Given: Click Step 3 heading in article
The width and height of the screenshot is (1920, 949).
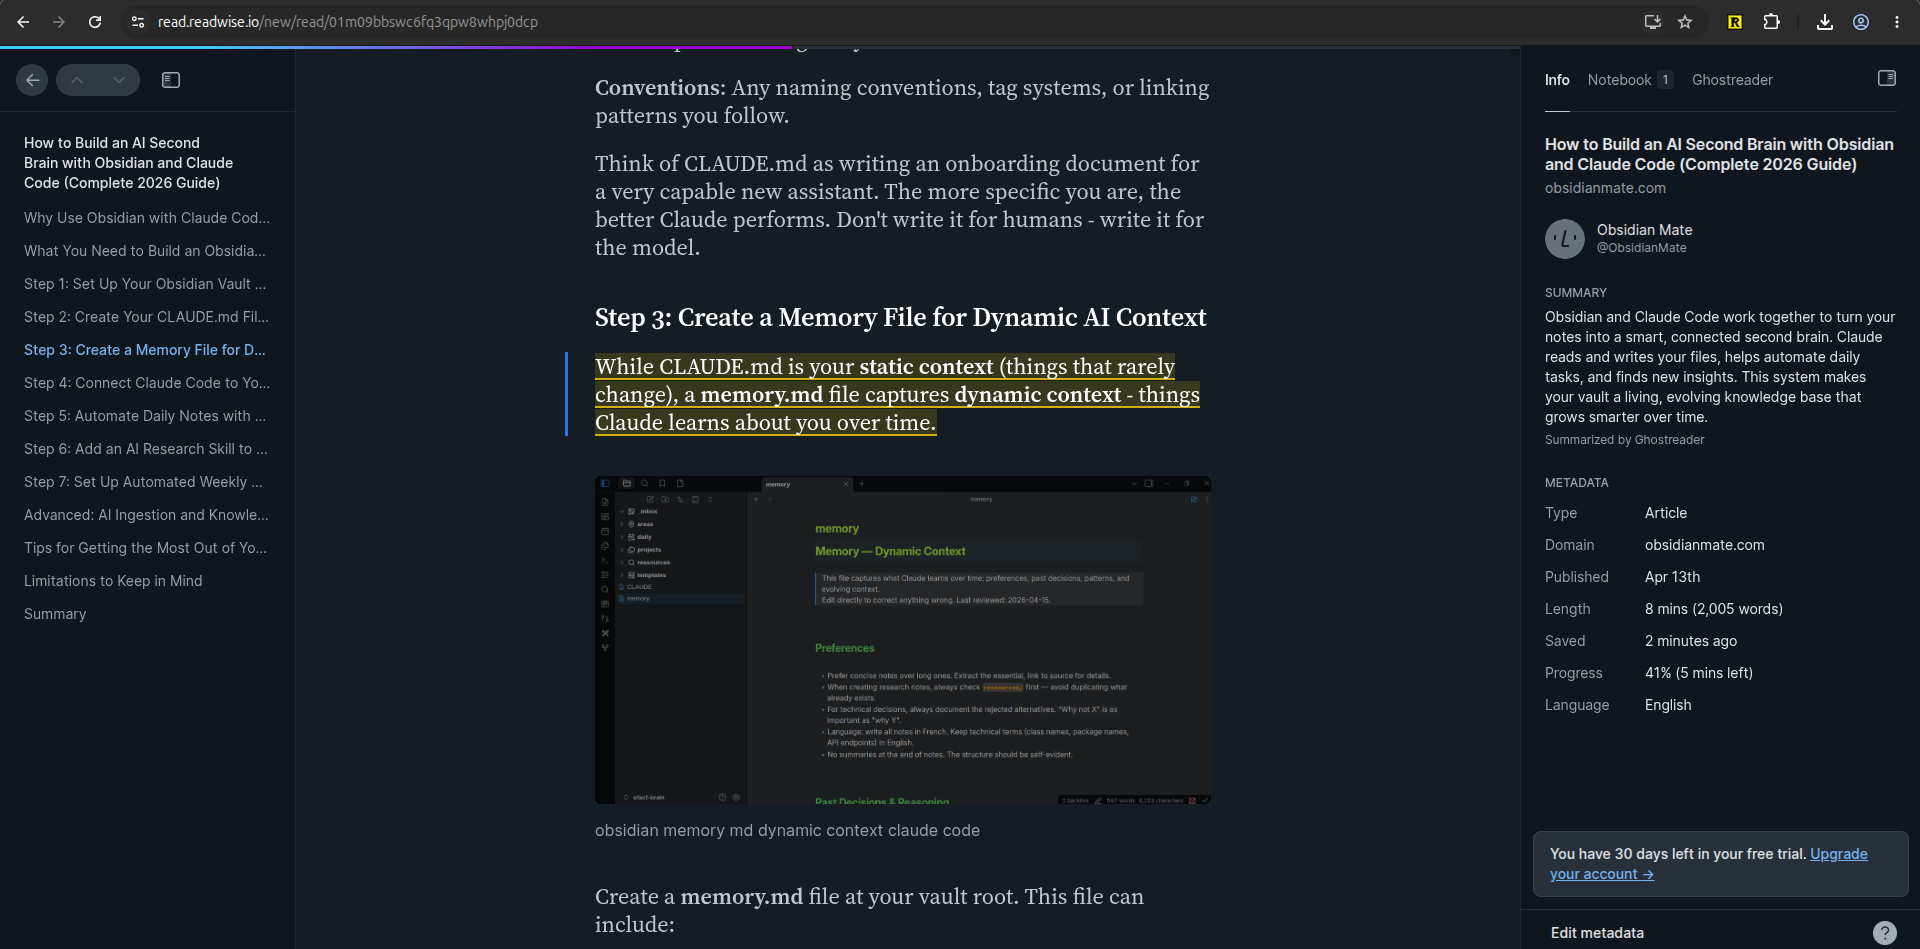Looking at the screenshot, I should point(900,318).
